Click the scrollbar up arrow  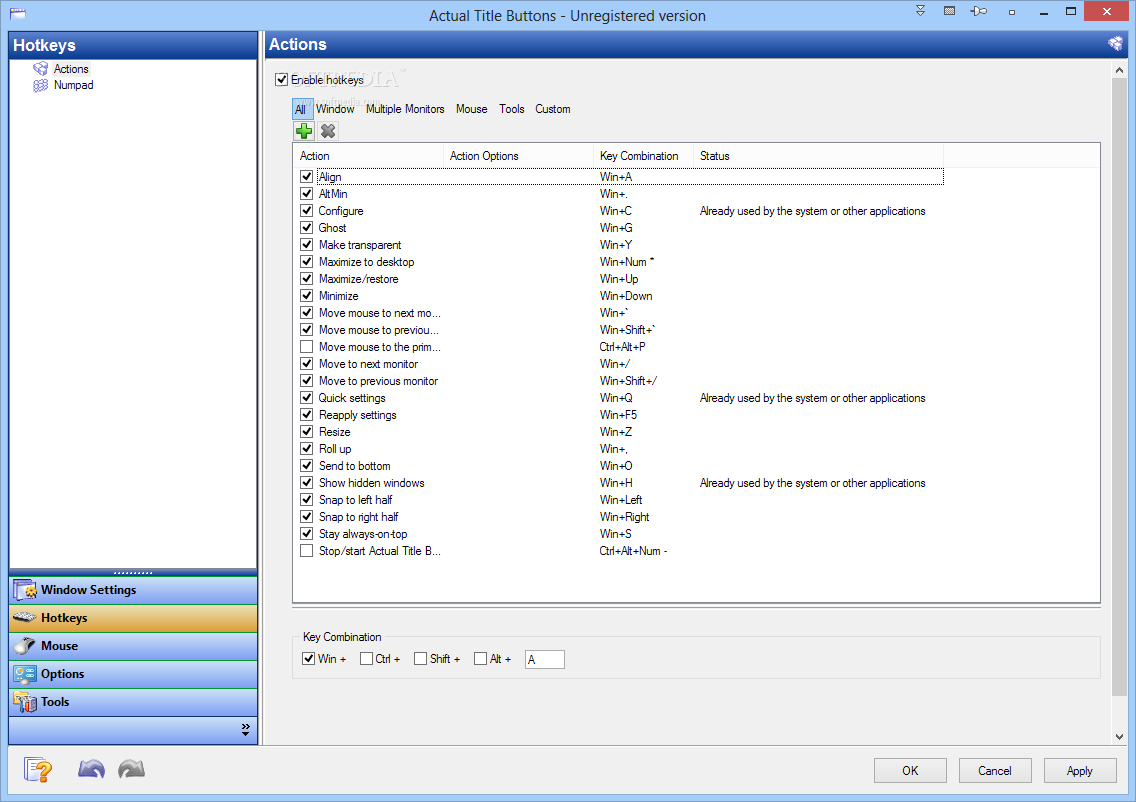(1119, 70)
